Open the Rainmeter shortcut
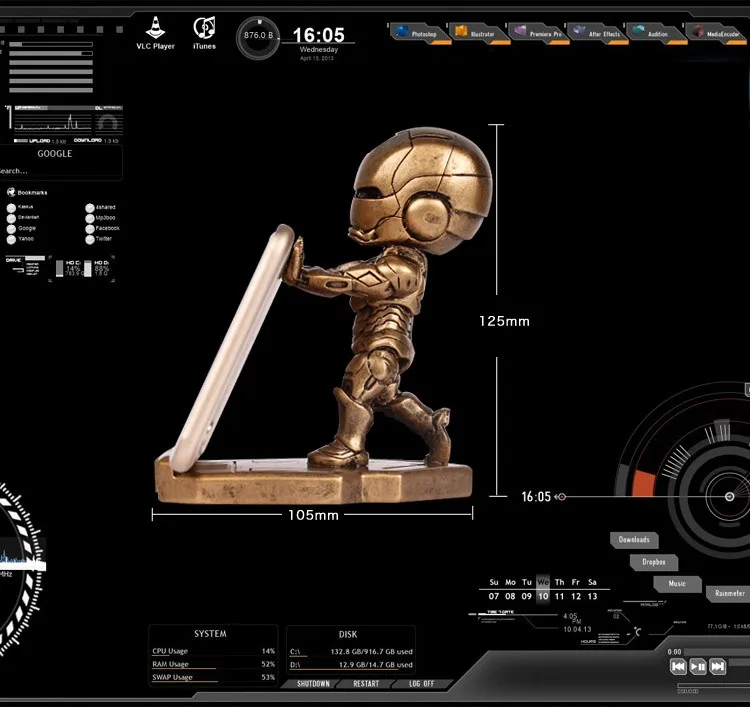750x707 pixels. [x=729, y=593]
